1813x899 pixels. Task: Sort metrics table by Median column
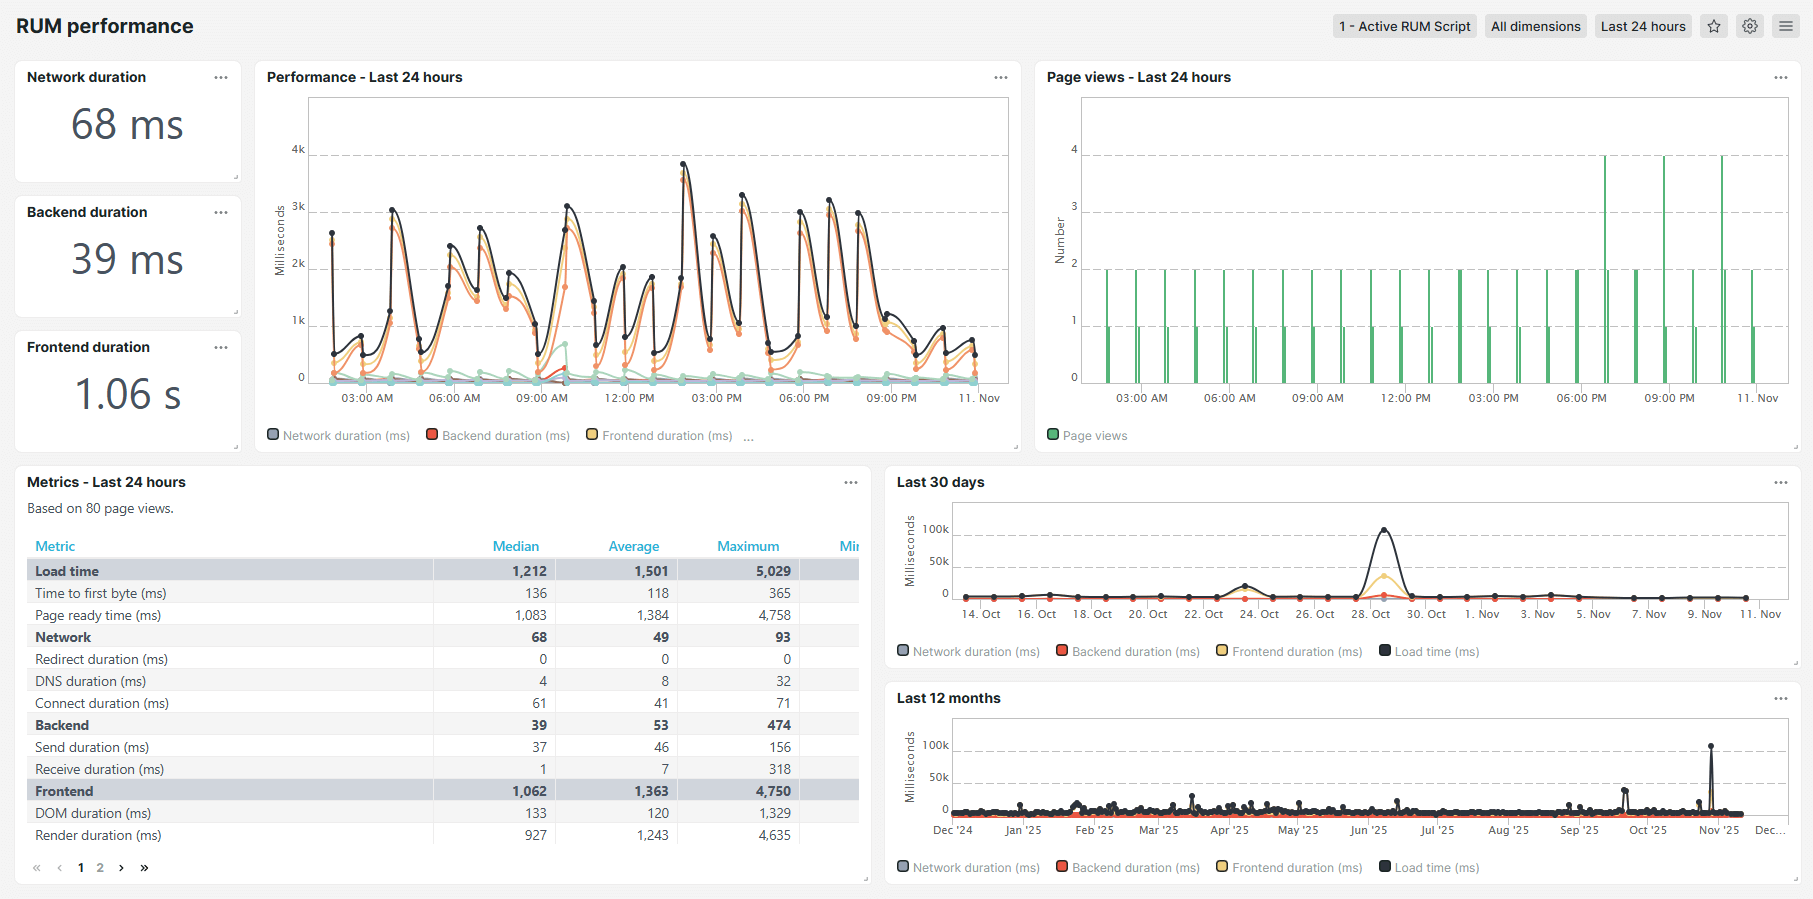[x=515, y=547]
